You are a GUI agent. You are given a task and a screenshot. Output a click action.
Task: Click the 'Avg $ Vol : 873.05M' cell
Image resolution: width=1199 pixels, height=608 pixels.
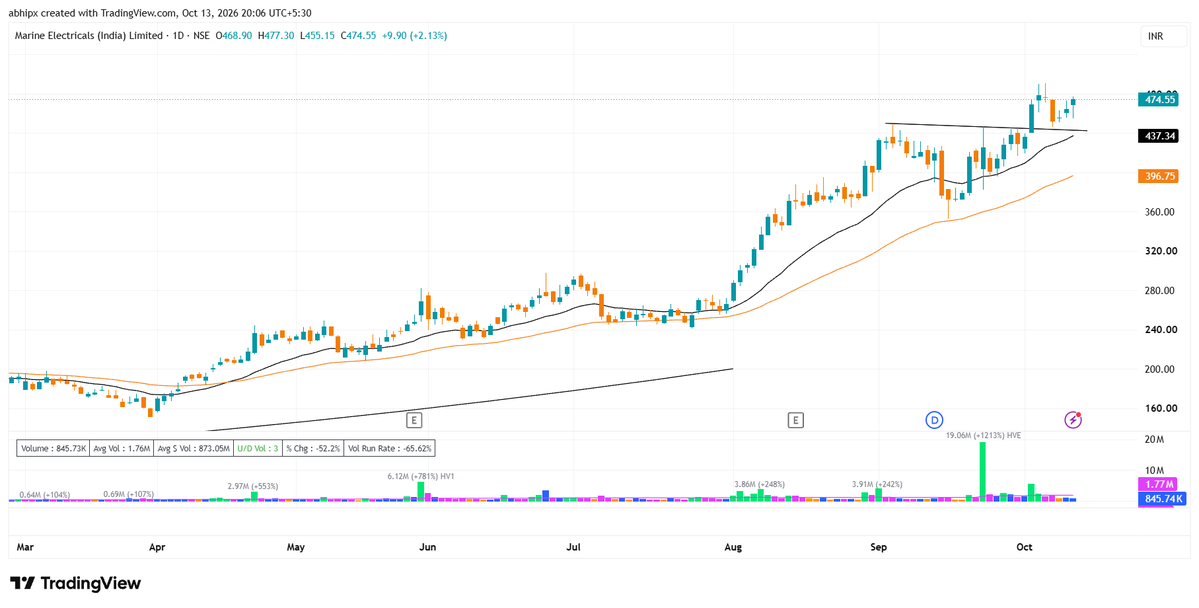pos(193,449)
